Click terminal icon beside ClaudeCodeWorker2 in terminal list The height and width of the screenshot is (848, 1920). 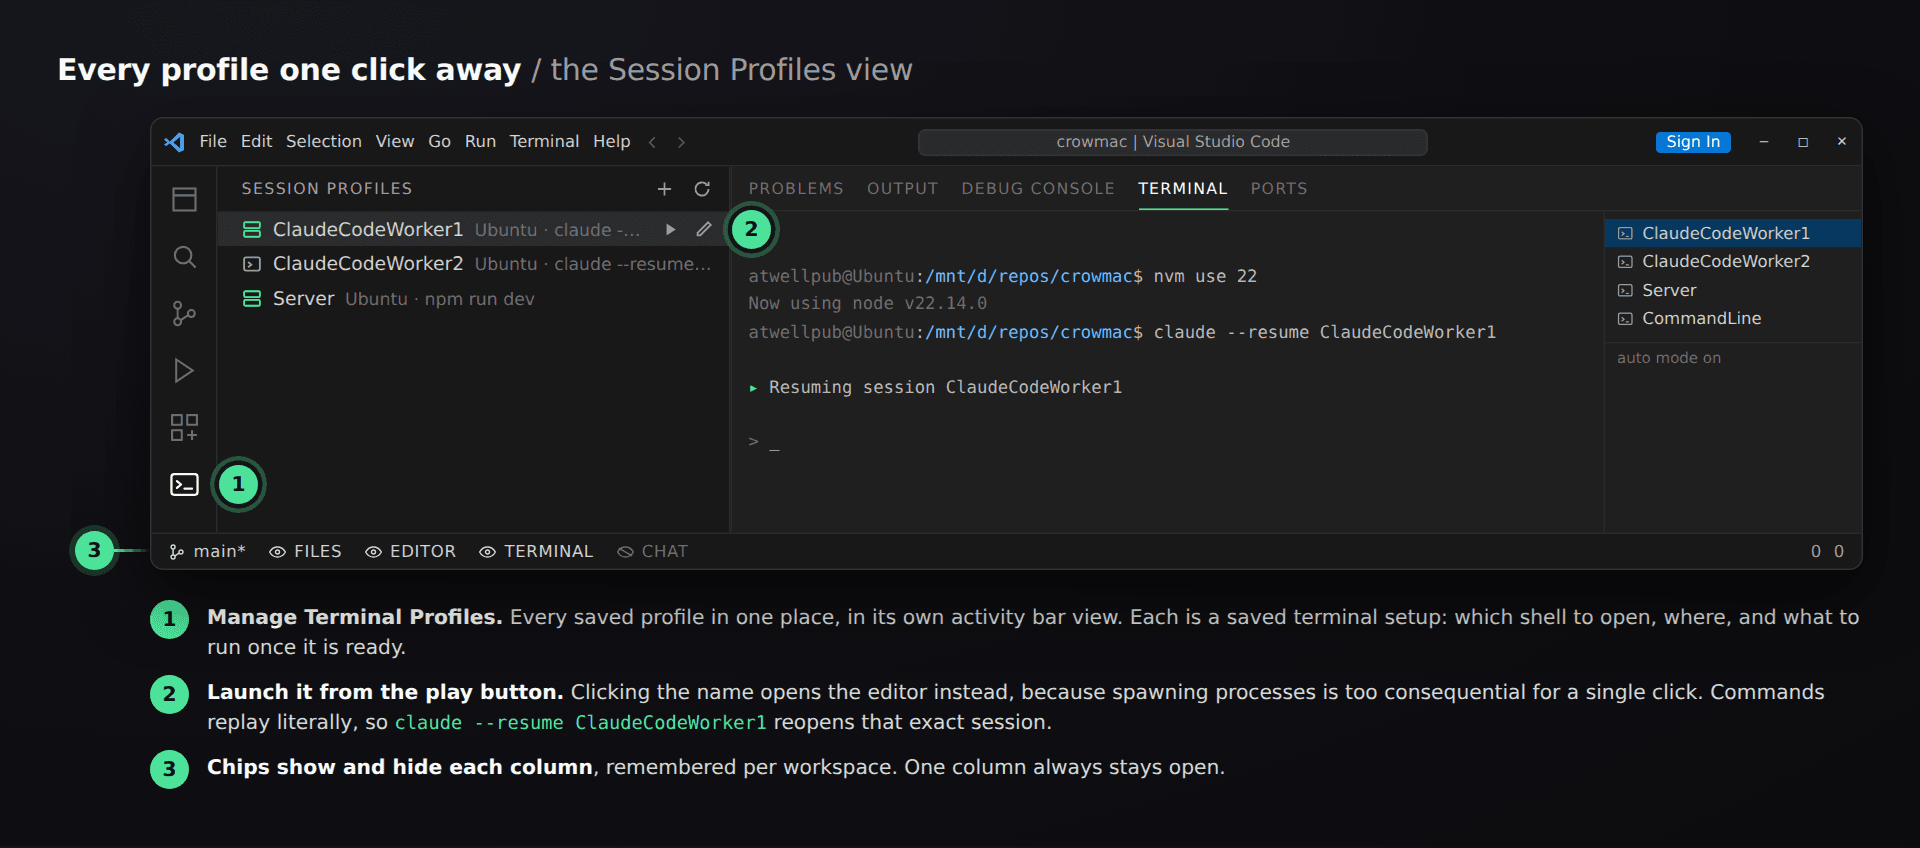[x=1626, y=262]
